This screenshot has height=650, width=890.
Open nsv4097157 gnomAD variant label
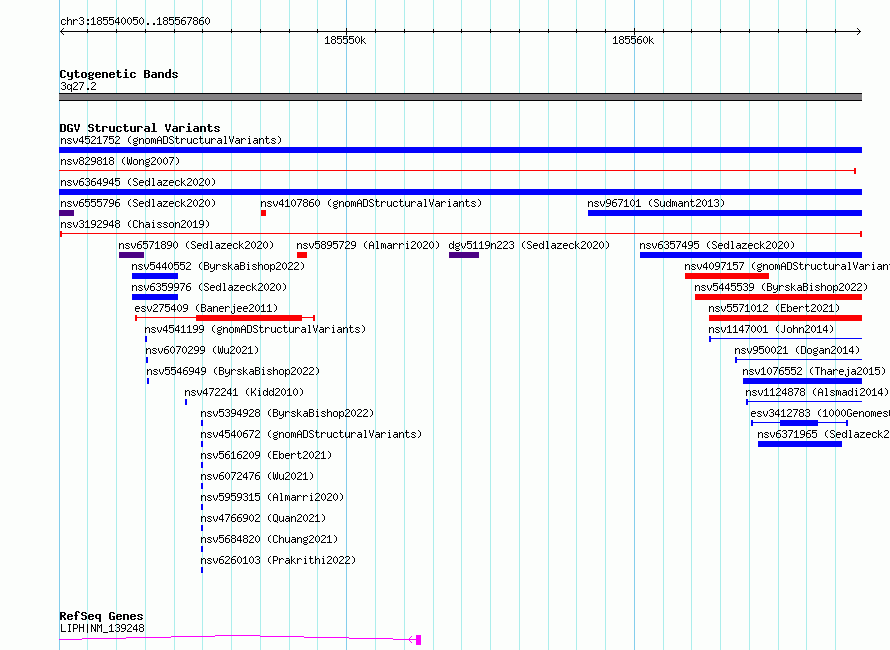point(787,266)
